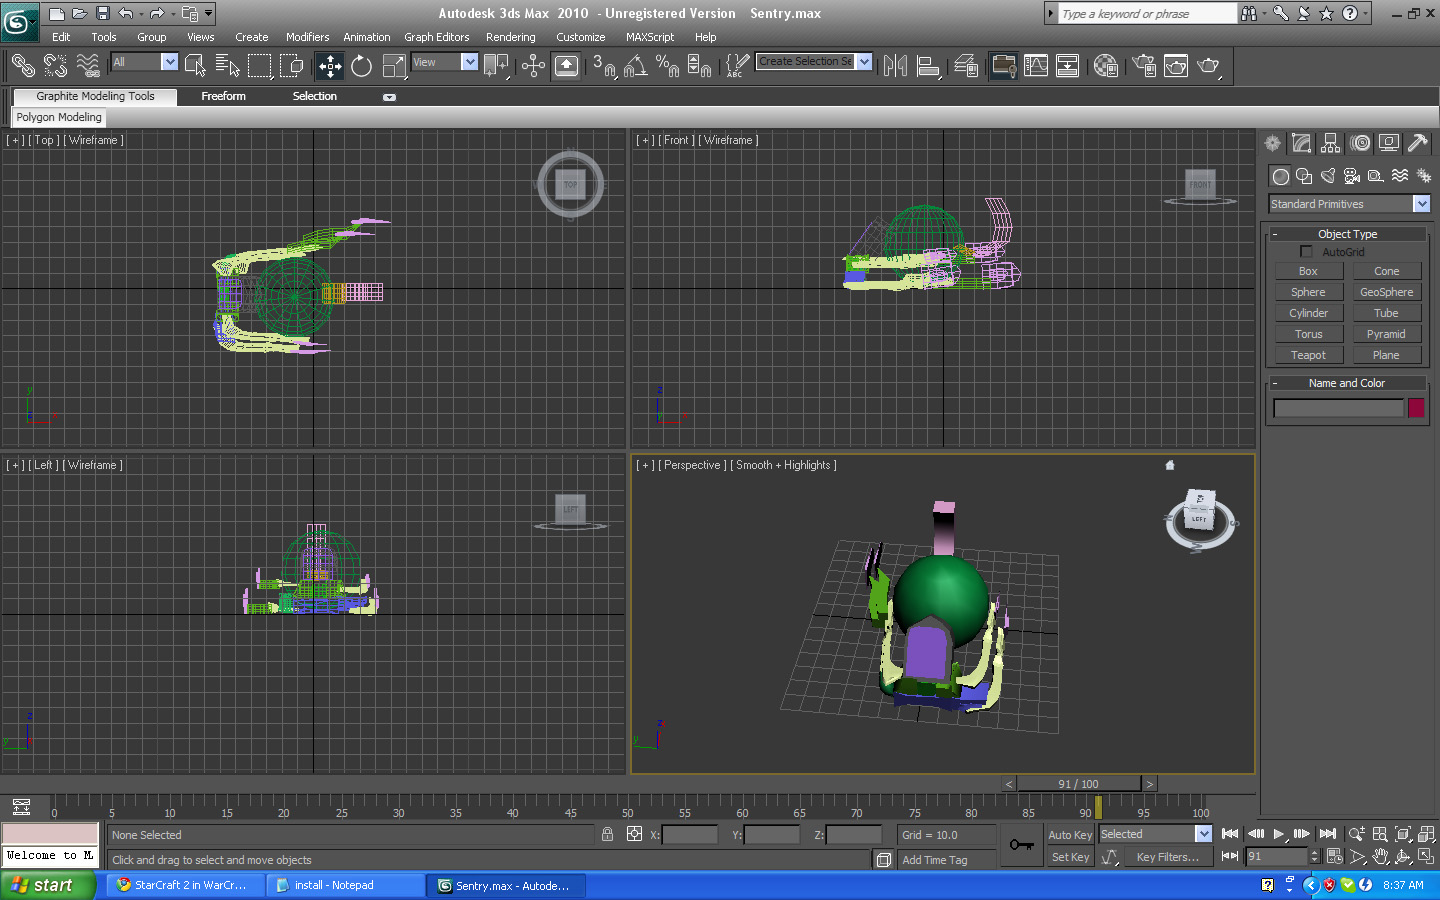Open Rendered Frame Window
Screen dimensions: 1440x900
1176,66
